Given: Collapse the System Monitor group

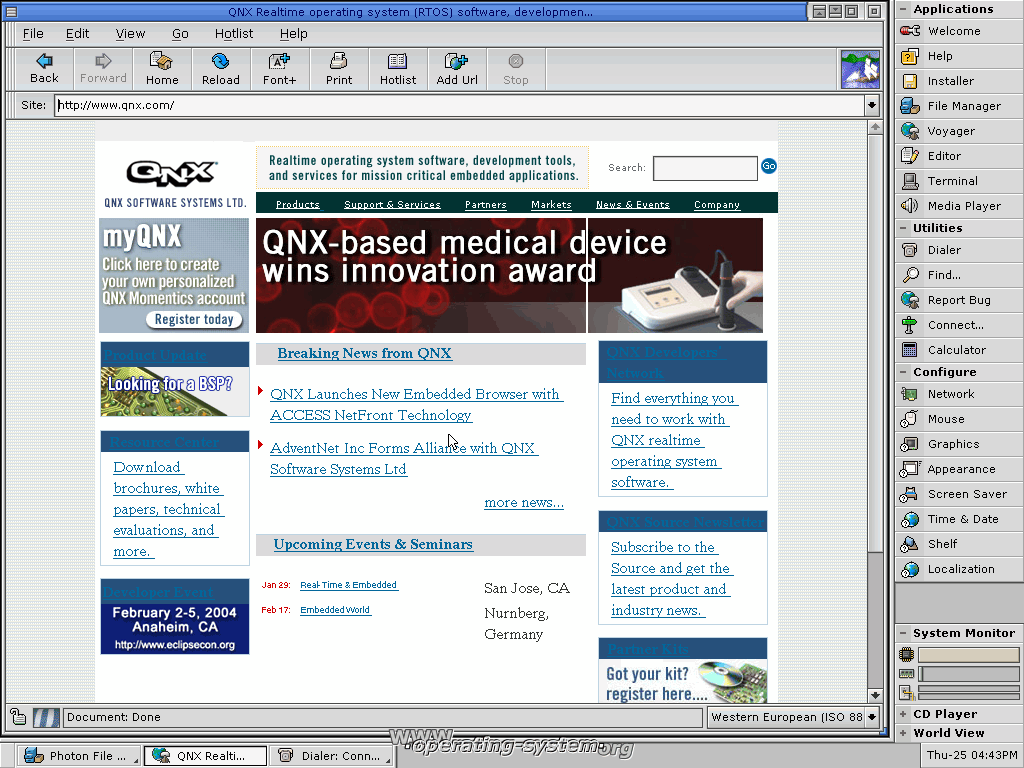Looking at the screenshot, I should click(903, 633).
